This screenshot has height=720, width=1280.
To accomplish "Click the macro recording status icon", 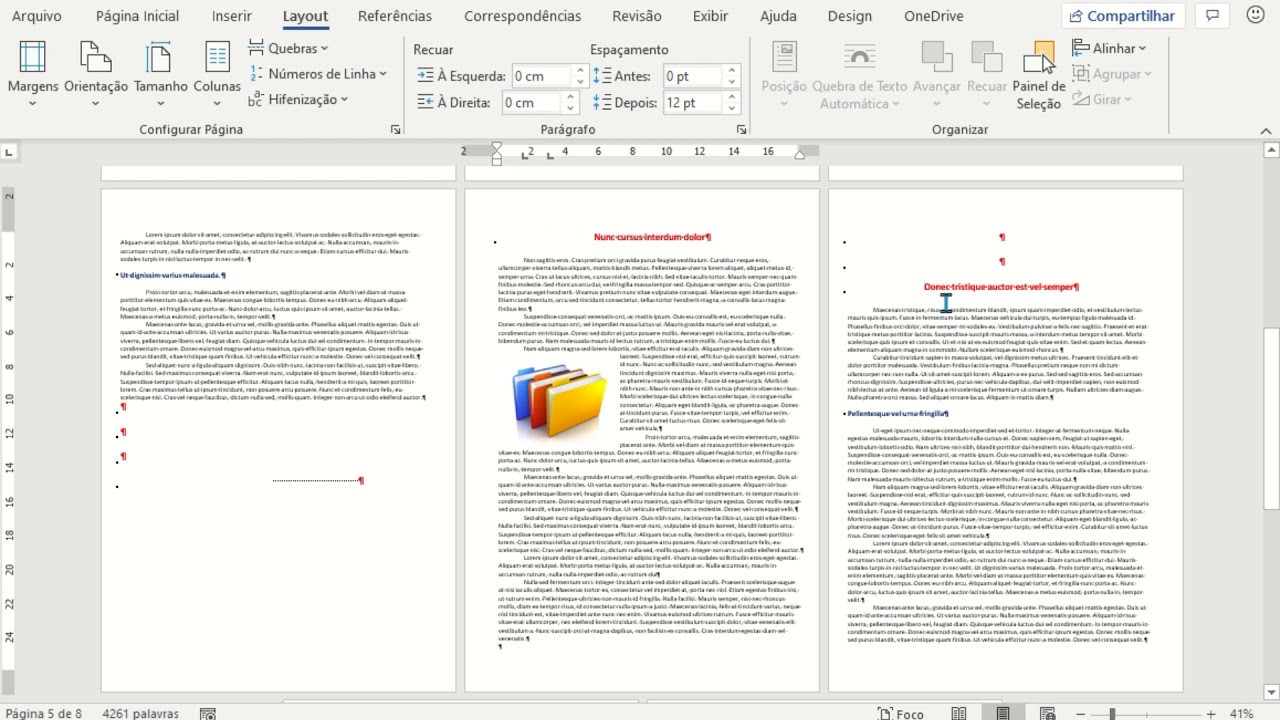I will tap(207, 713).
